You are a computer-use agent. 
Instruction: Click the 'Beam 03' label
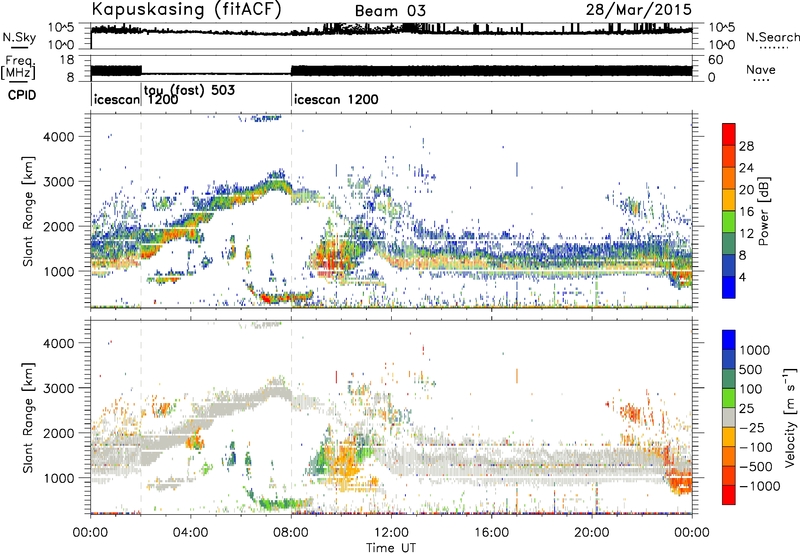pos(390,11)
